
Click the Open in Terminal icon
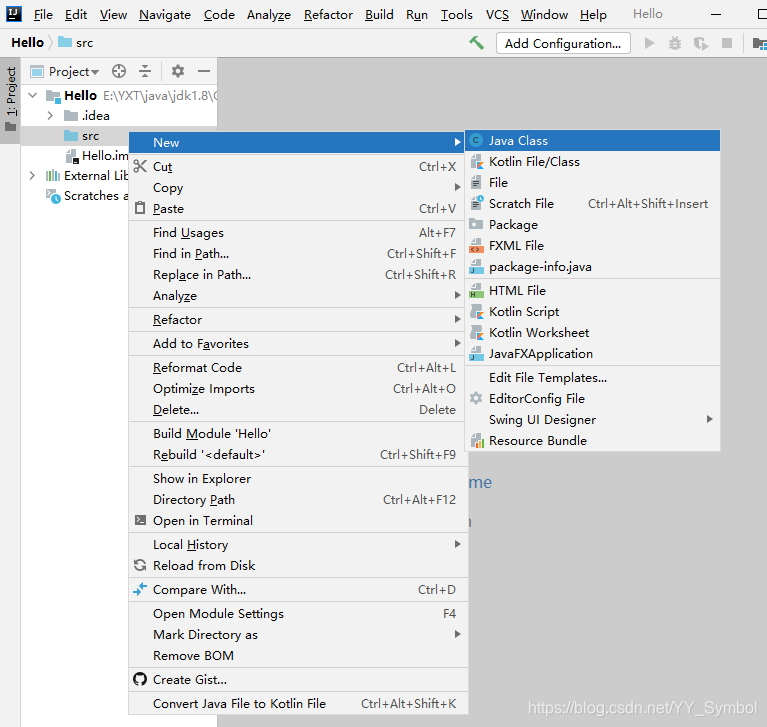(x=140, y=520)
